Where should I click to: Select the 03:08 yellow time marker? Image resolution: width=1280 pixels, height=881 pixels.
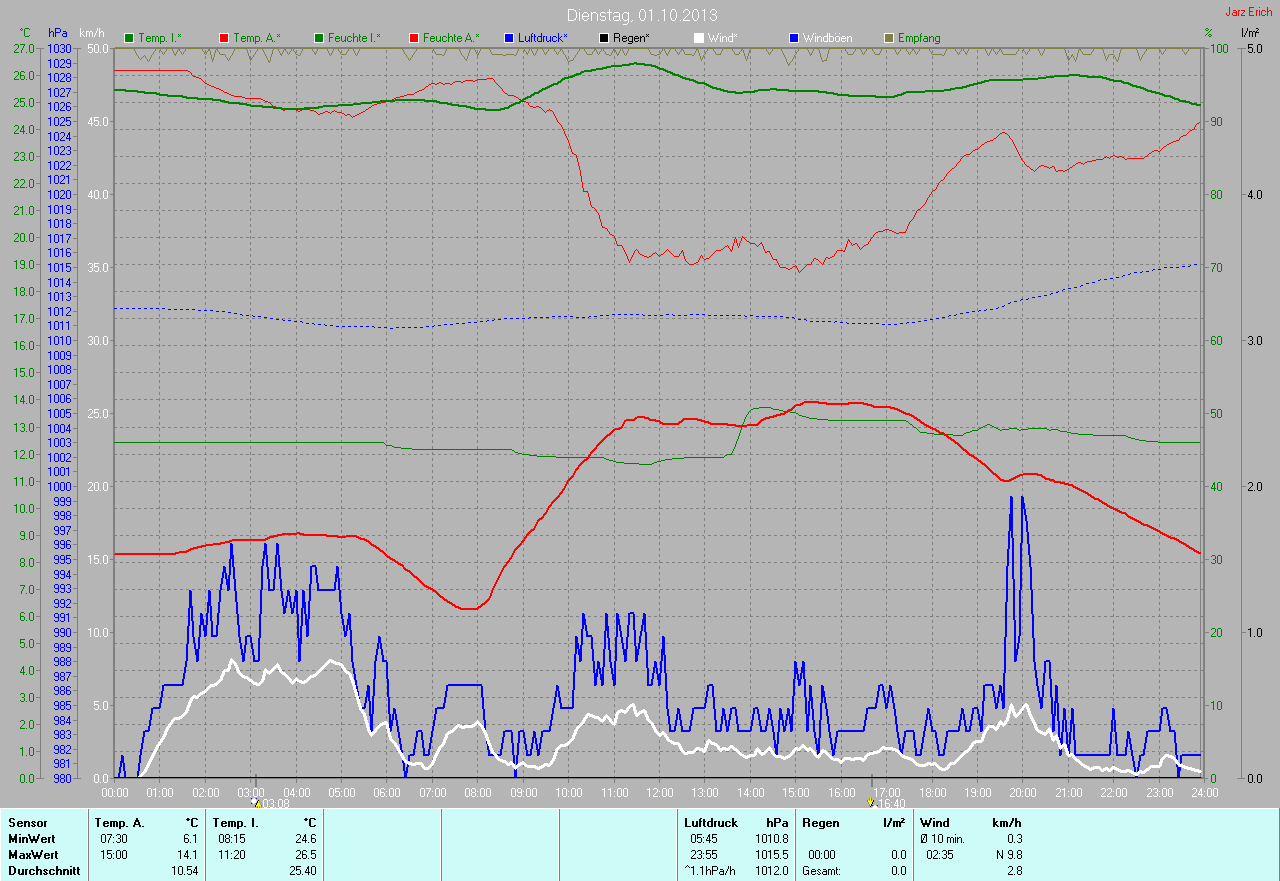[x=257, y=802]
